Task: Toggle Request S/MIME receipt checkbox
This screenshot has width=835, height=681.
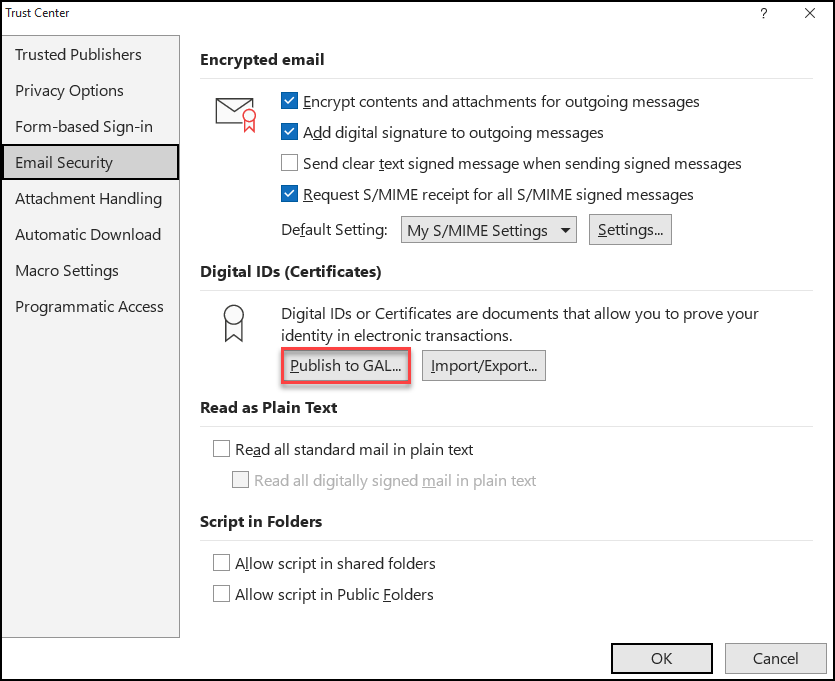Action: coord(290,194)
